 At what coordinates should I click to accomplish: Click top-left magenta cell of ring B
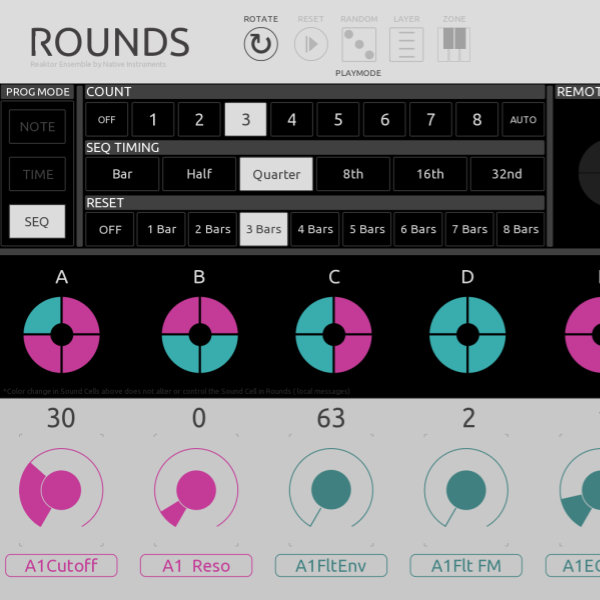pyautogui.click(x=182, y=317)
